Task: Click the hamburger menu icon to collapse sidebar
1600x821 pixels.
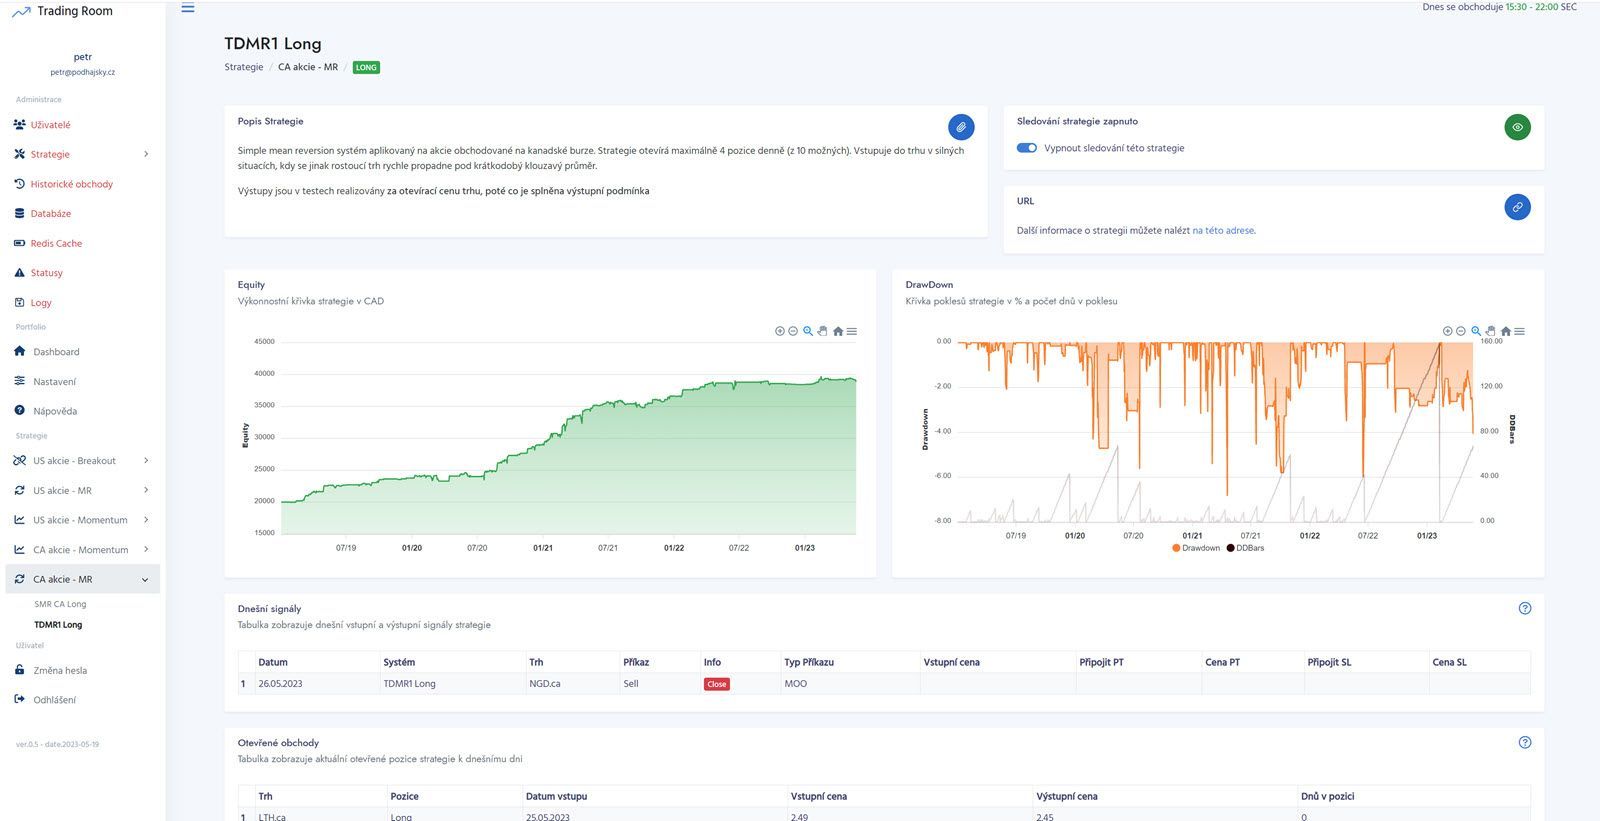Action: 188,8
